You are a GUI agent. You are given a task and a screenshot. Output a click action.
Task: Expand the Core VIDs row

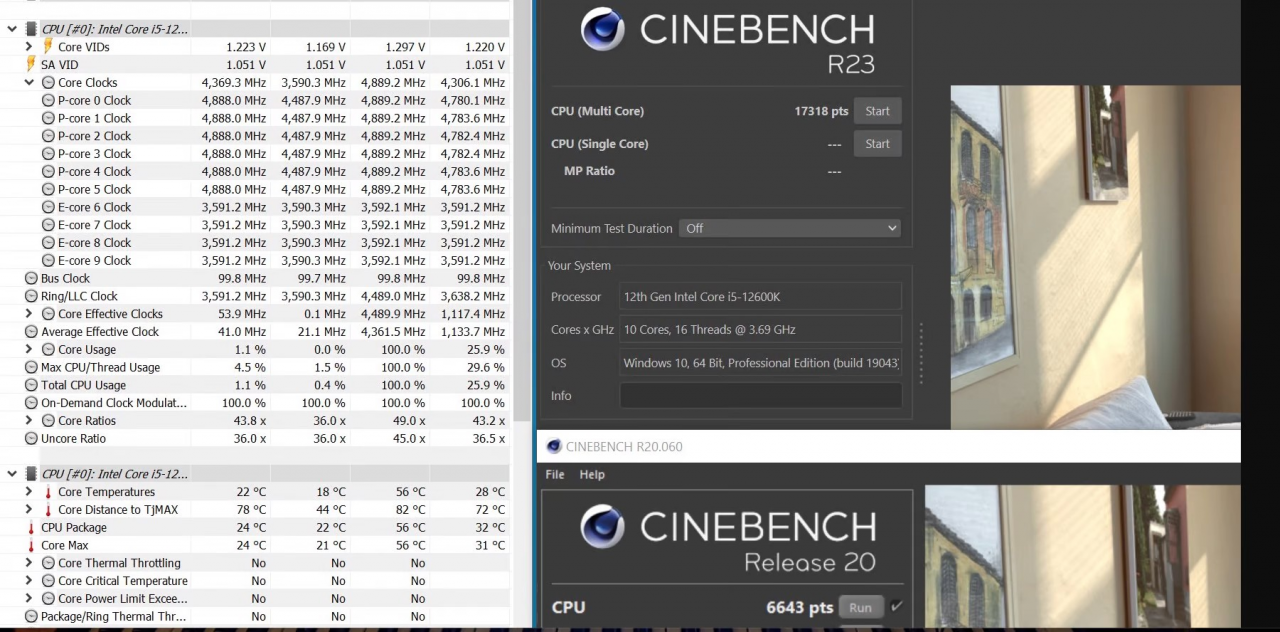[29, 47]
